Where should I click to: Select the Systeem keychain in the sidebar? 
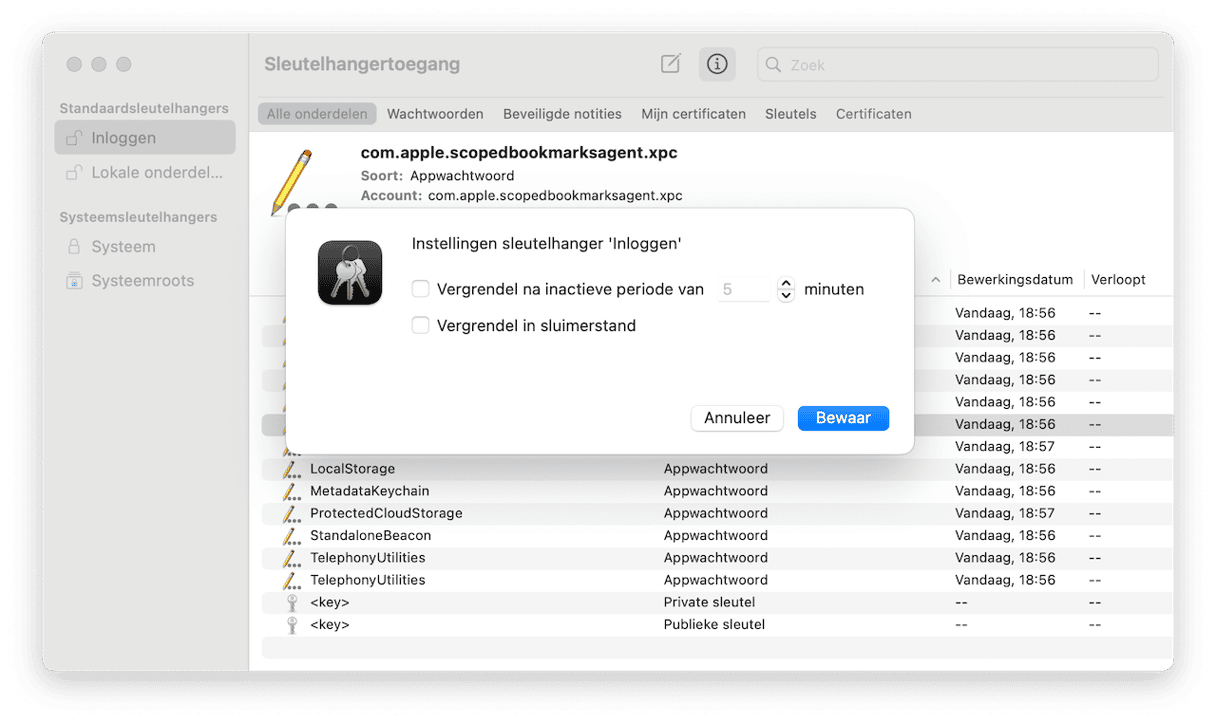(x=145, y=246)
